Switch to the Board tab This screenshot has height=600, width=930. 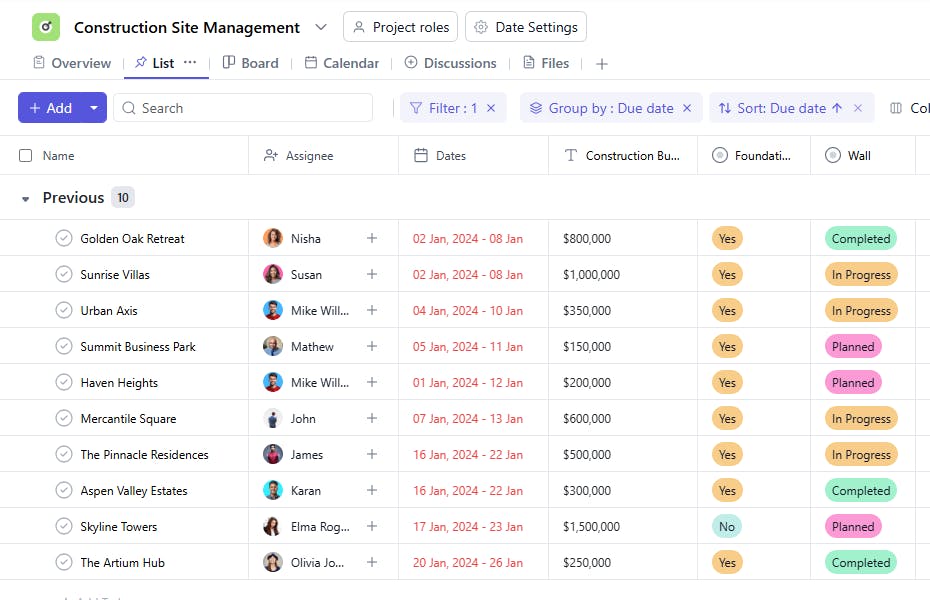[x=250, y=63]
